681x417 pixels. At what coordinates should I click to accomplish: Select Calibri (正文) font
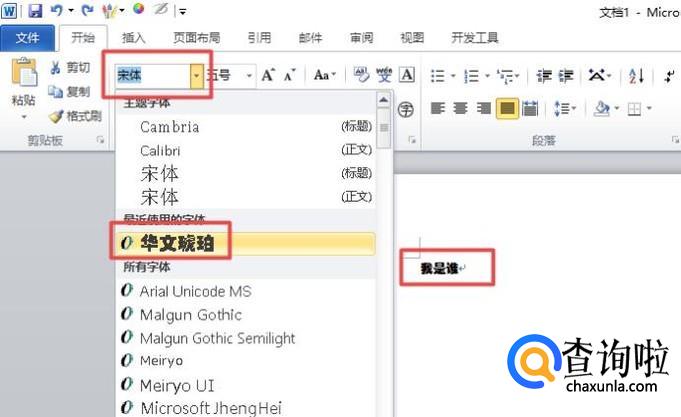[246, 150]
